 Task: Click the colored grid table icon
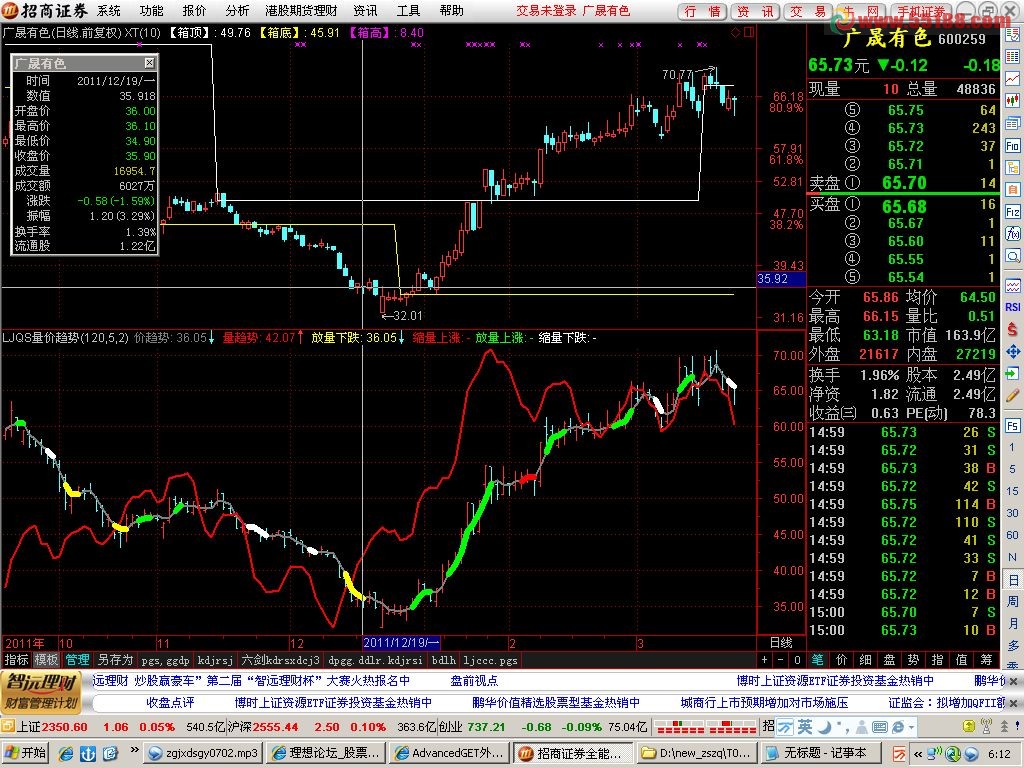(1013, 57)
